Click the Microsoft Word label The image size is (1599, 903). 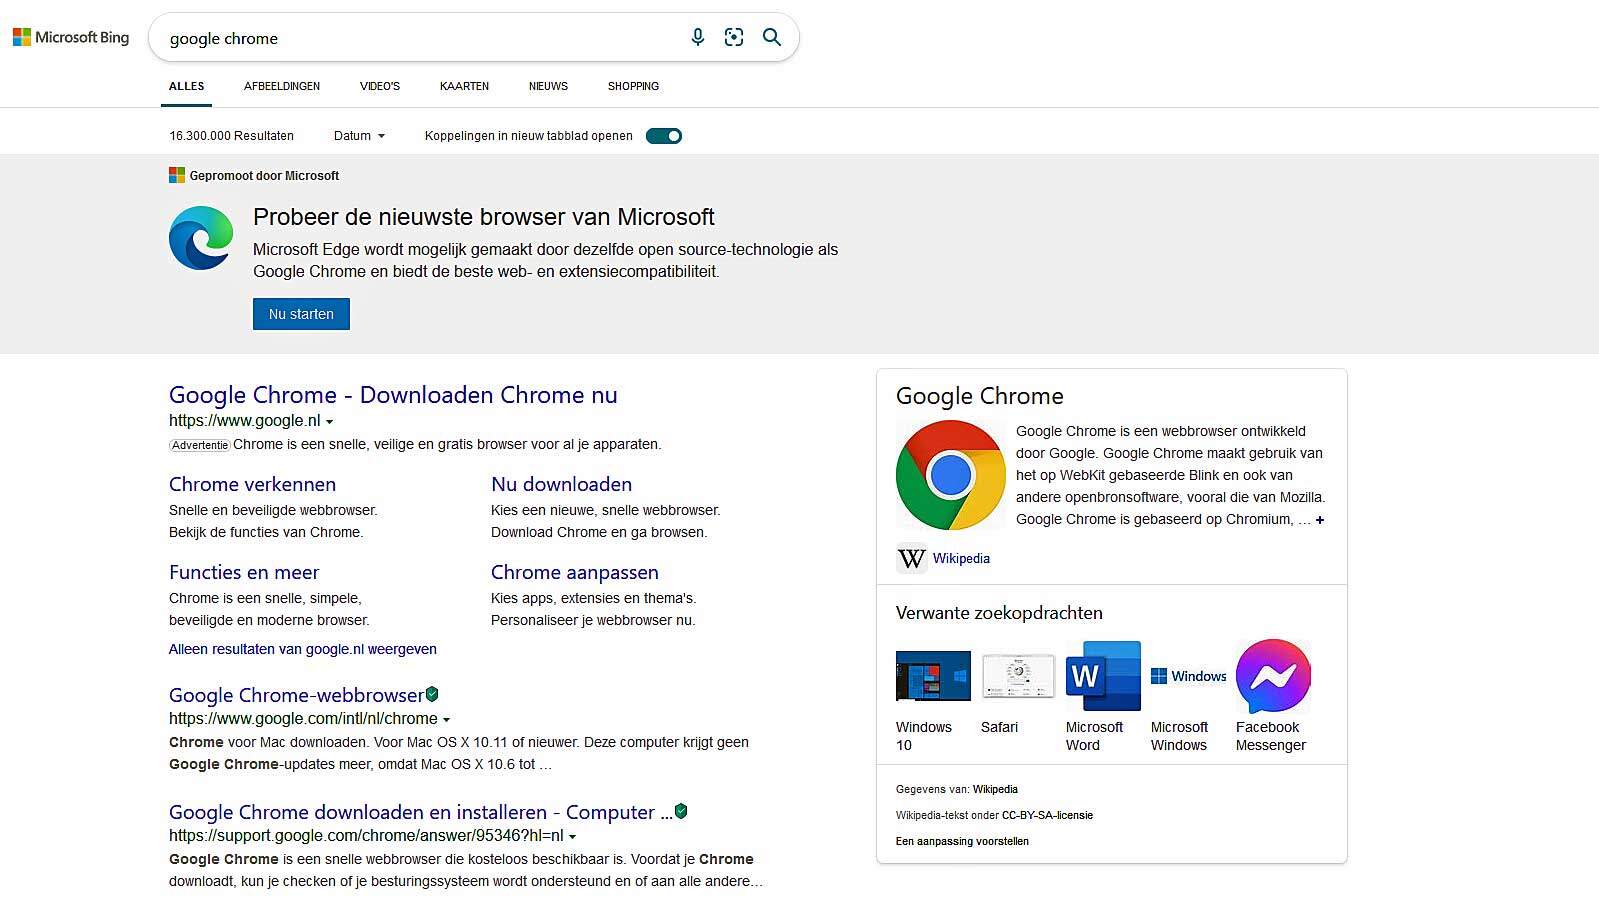pos(1094,736)
